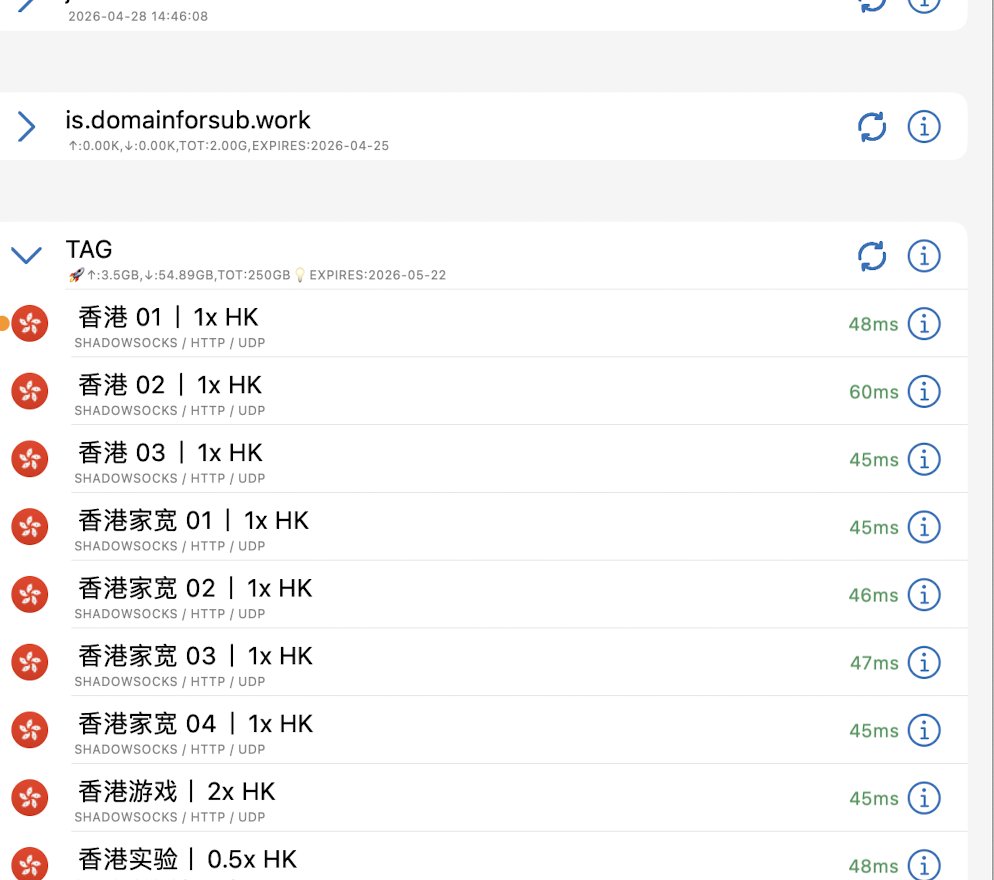Select the 香港家宽 01 | 1x HK node
Viewport: 994px width, 880px height.
[x=484, y=527]
